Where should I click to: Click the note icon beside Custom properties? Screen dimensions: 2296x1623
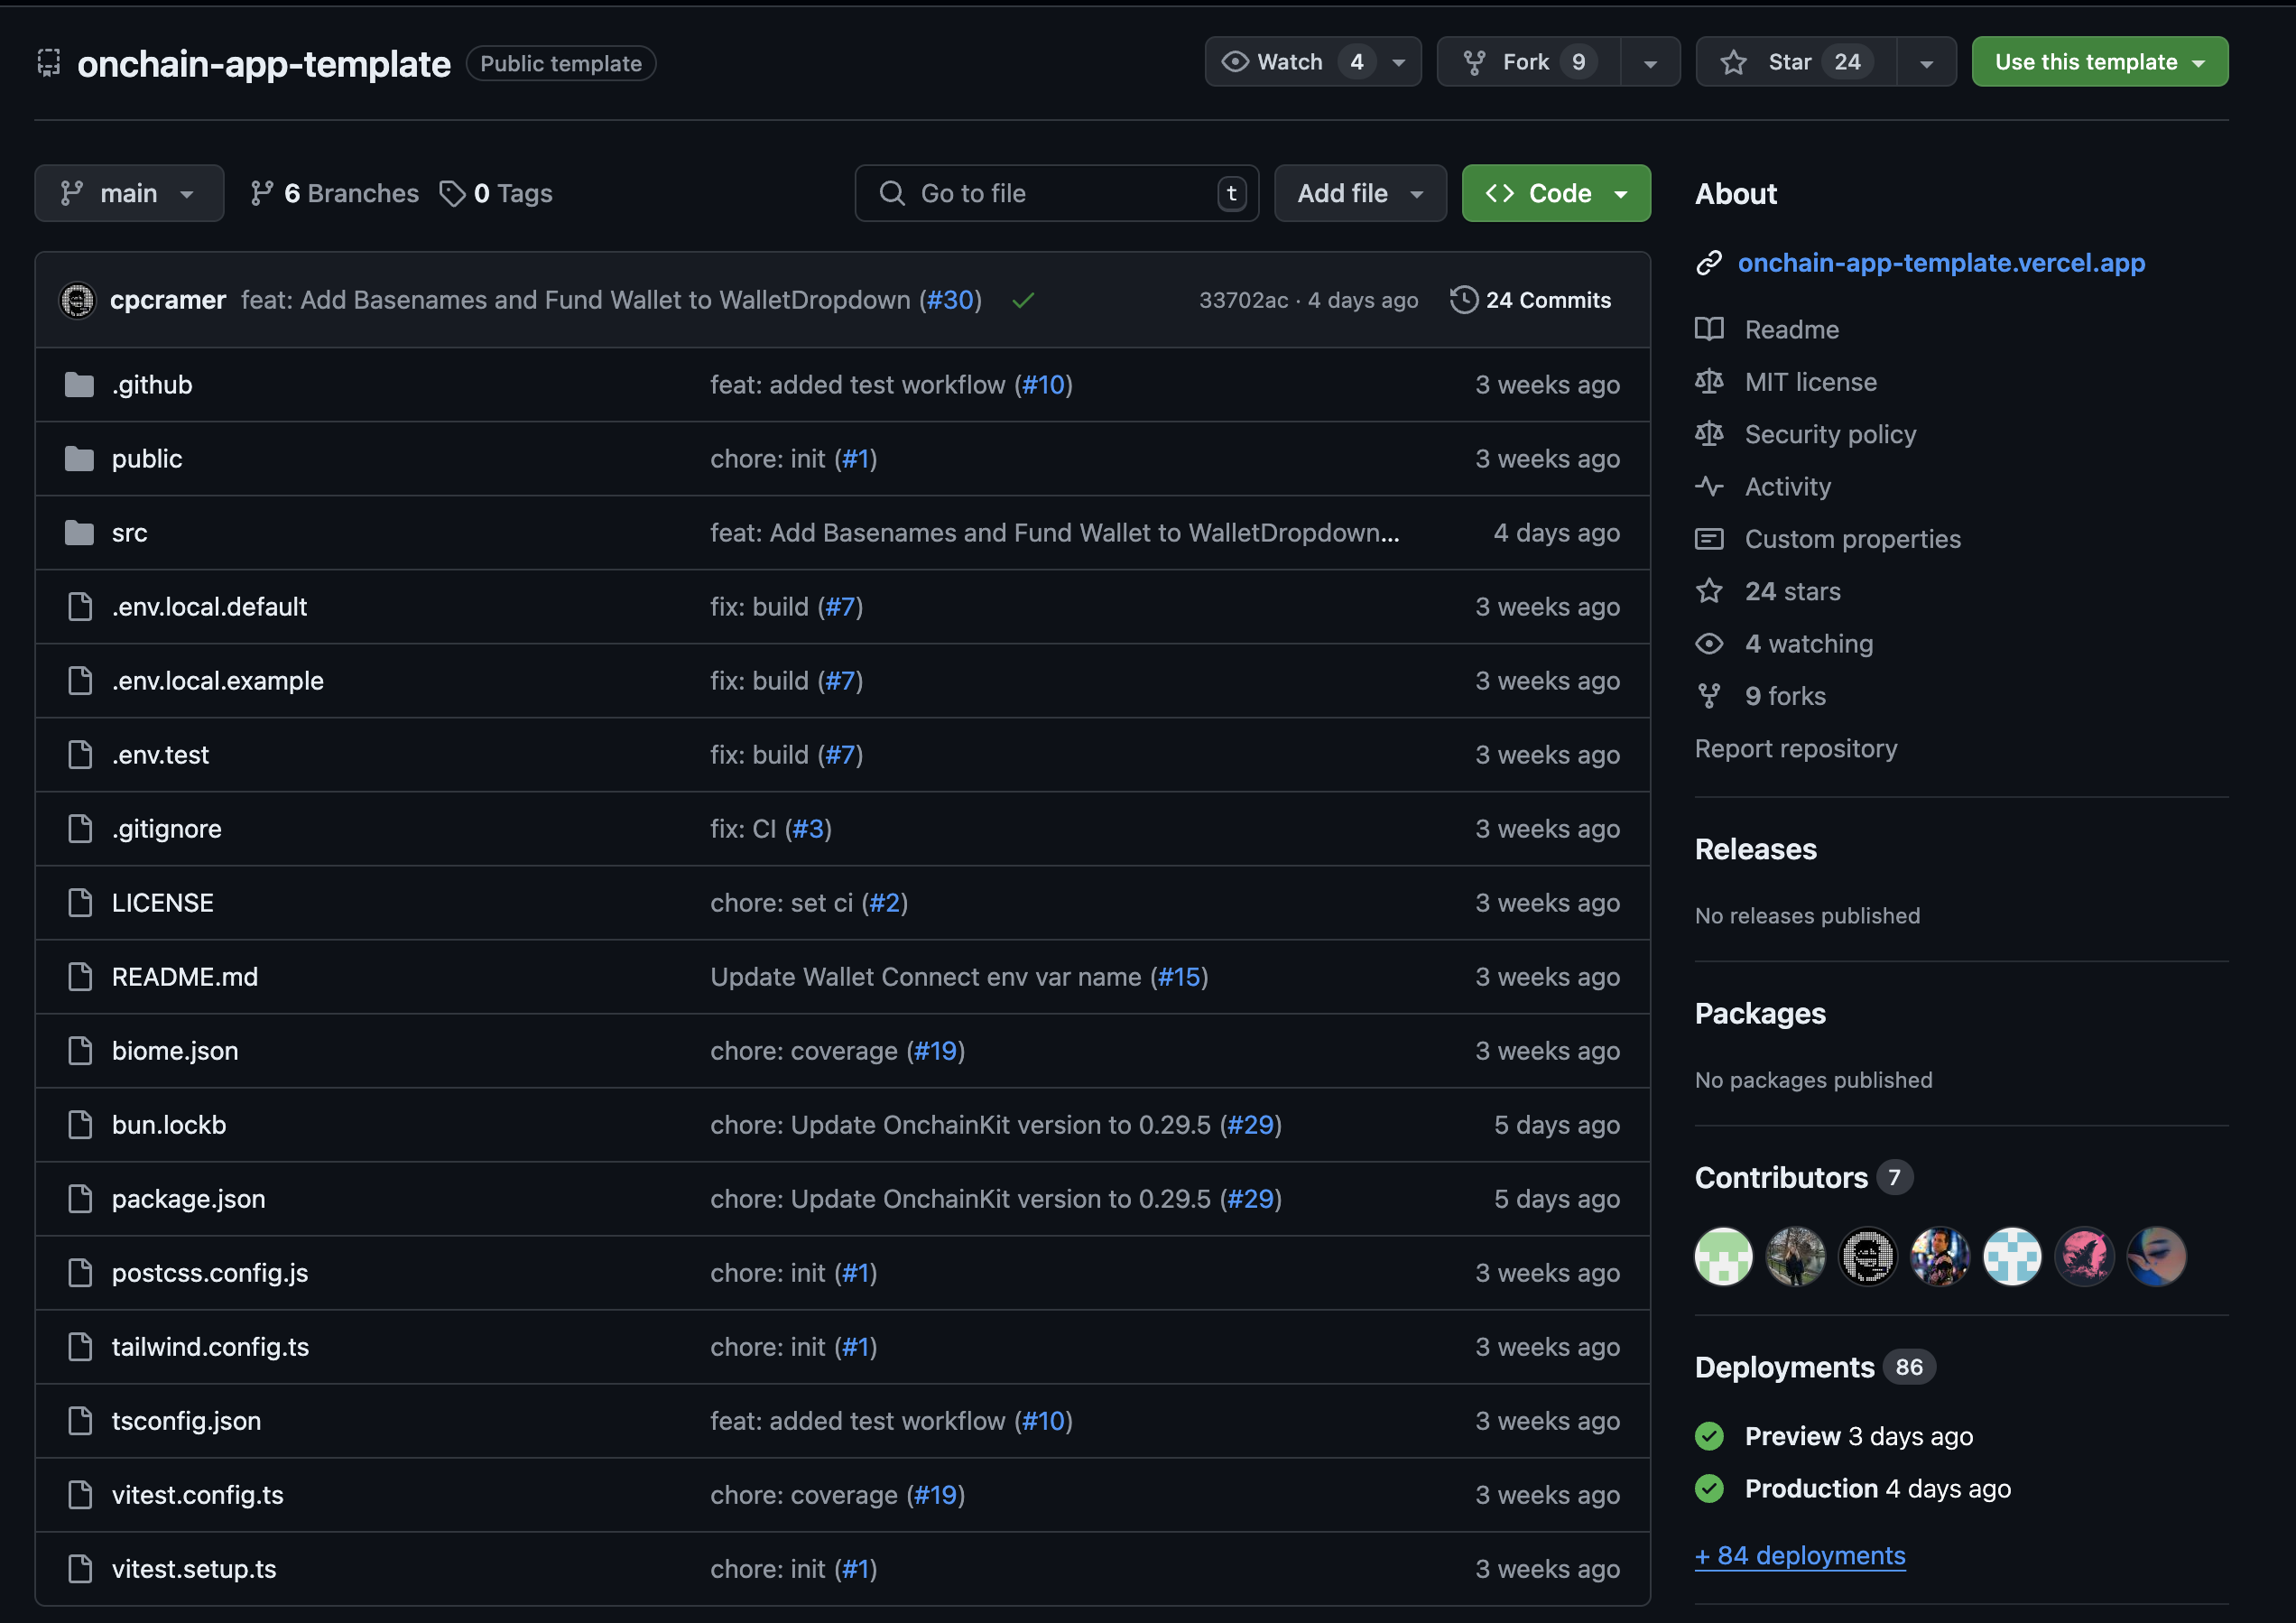(1709, 539)
